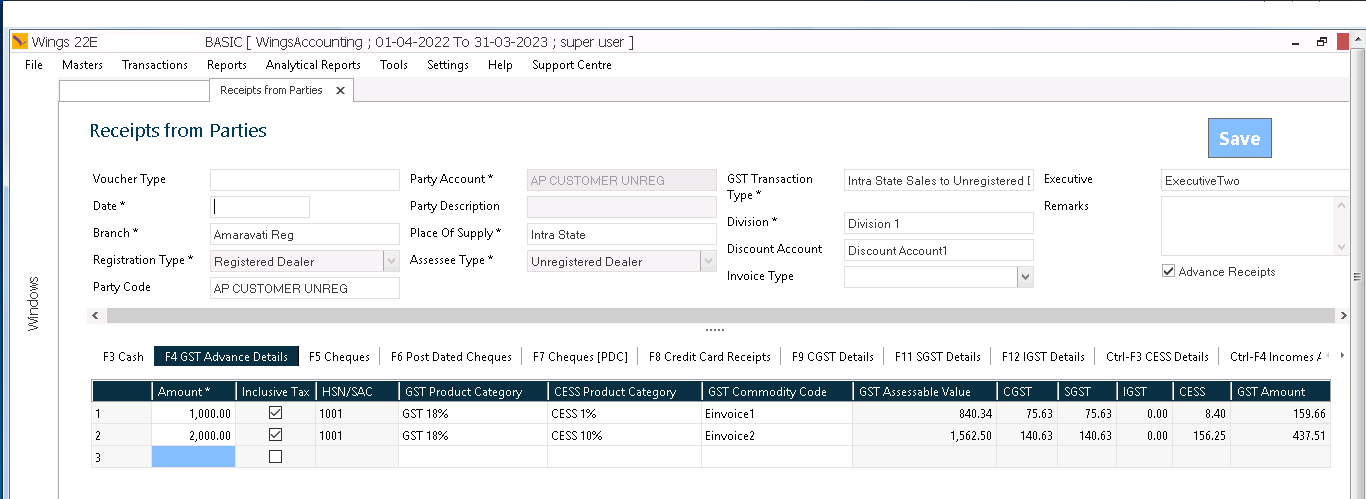This screenshot has height=499, width=1366.
Task: Click the restore window icon
Action: [x=1321, y=42]
